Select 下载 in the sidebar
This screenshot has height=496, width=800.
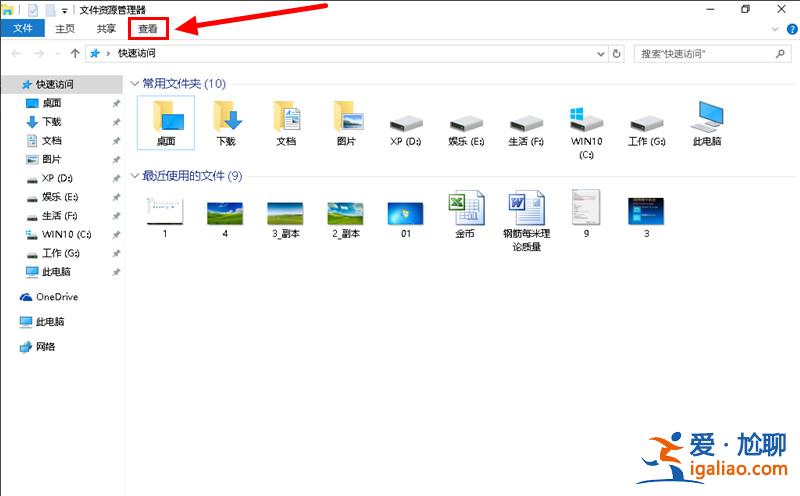coord(52,121)
